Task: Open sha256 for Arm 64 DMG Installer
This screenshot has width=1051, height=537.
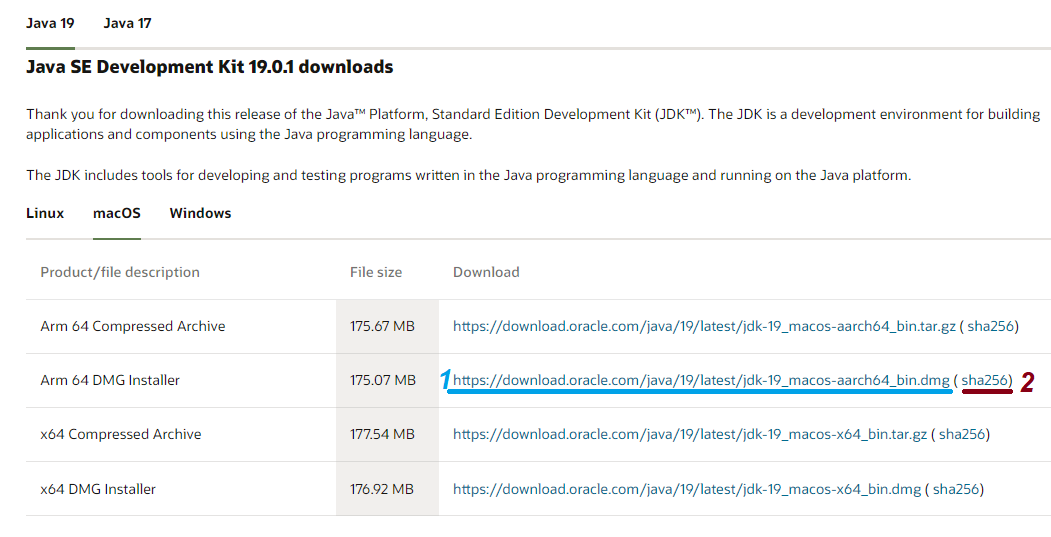Action: [x=985, y=380]
